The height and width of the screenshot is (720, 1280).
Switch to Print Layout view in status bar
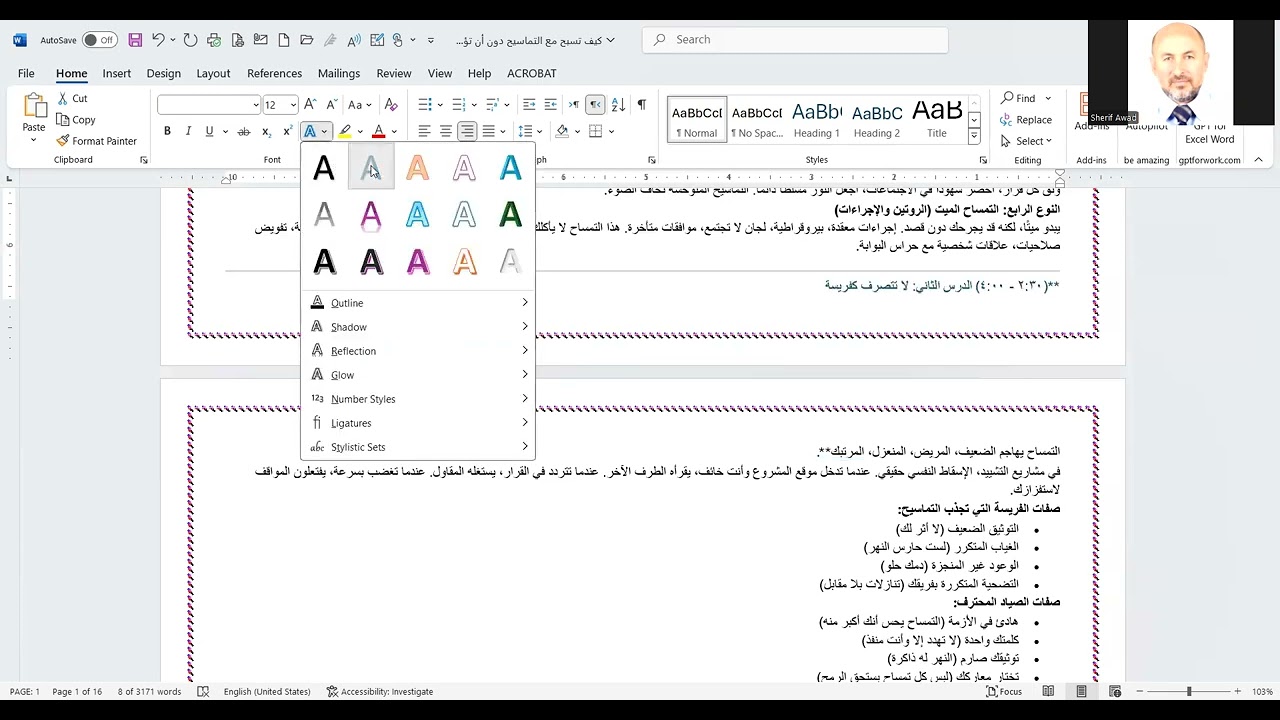(1081, 691)
